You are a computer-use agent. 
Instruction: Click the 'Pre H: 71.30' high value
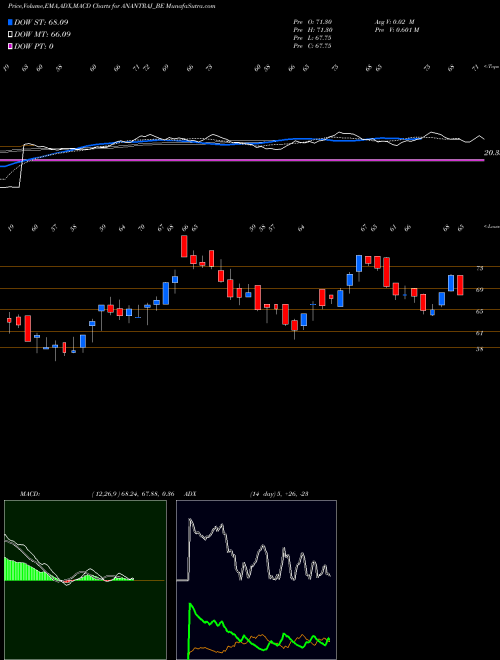click(314, 30)
